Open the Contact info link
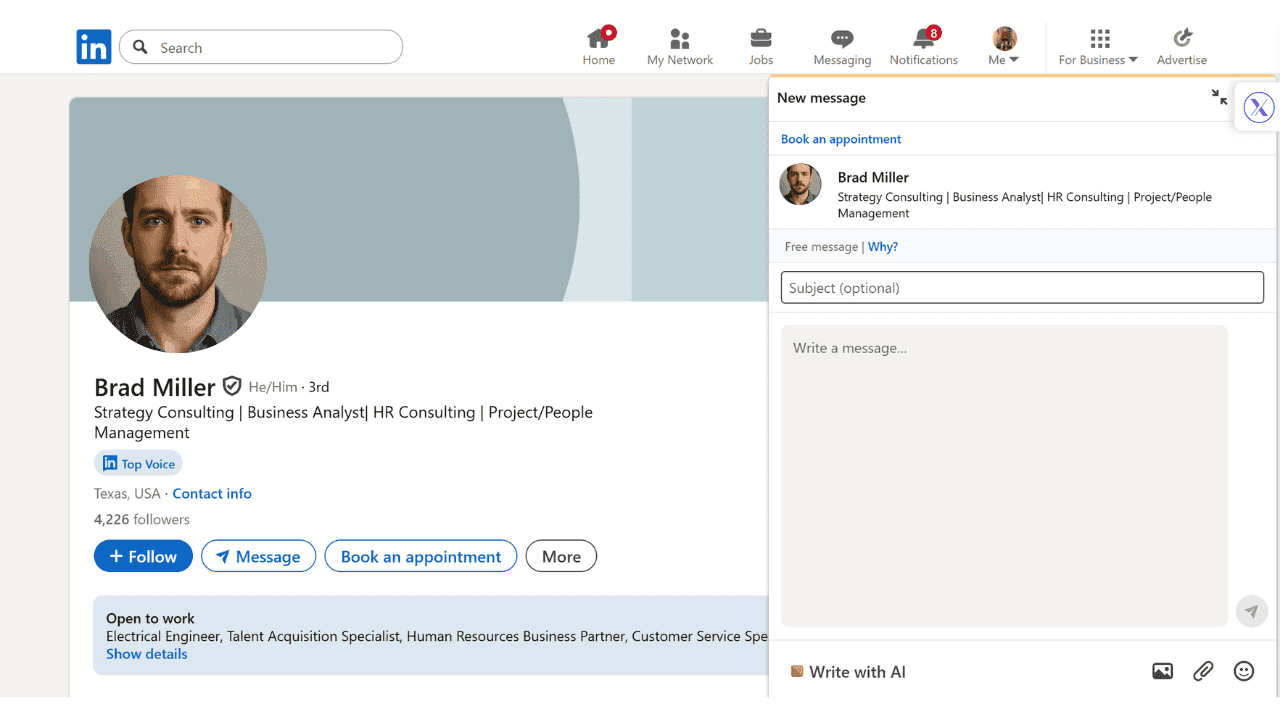Viewport: 1280px width, 720px height. pos(212,494)
